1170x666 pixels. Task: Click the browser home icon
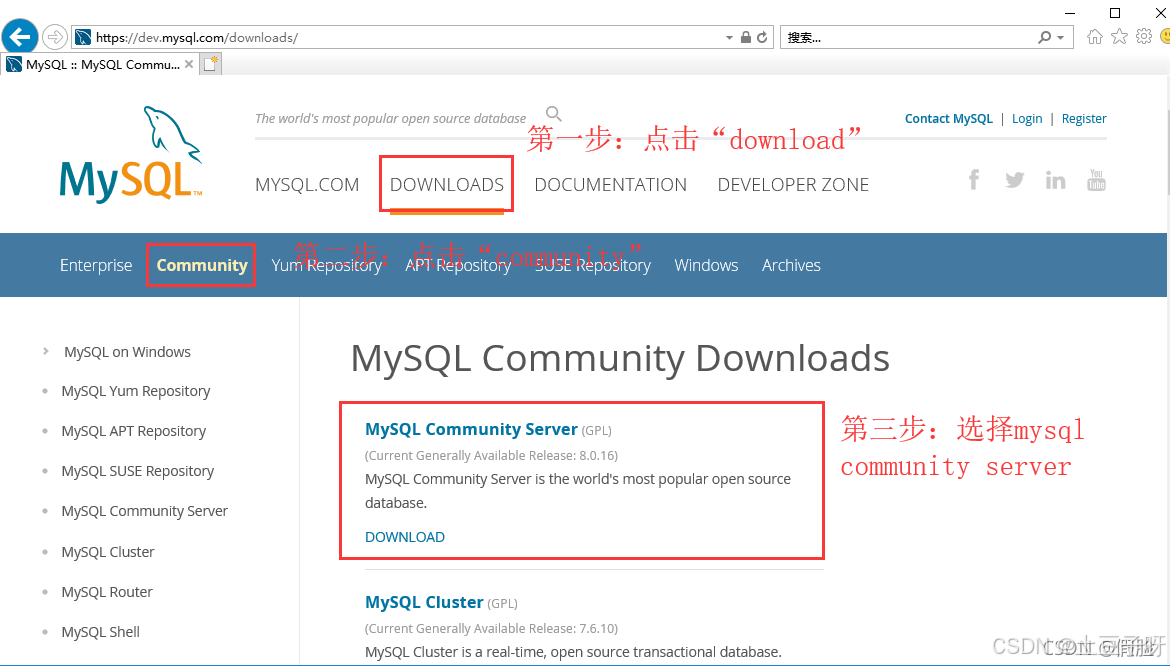[x=1095, y=37]
